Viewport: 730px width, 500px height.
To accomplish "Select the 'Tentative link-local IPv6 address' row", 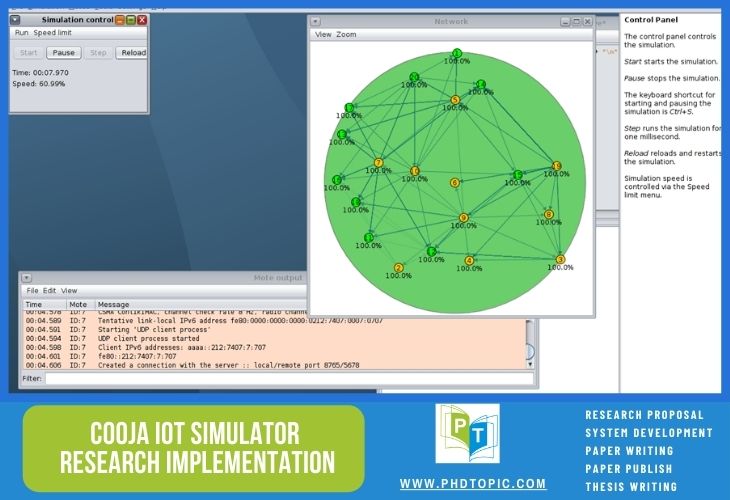I will click(x=275, y=321).
